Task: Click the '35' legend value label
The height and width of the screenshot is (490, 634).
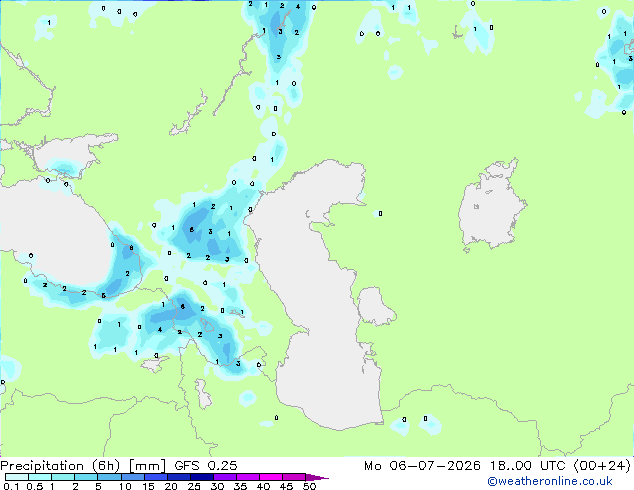Action: point(240,486)
